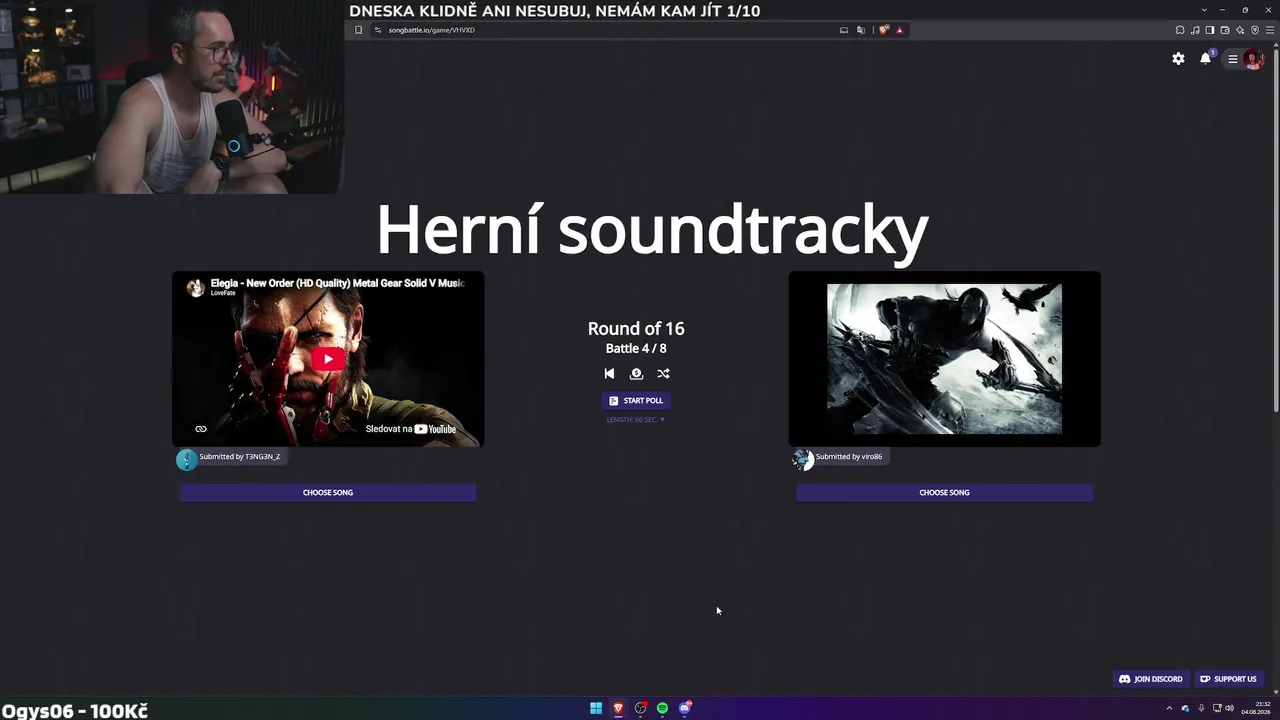This screenshot has width=1280, height=720.
Task: Open the browser extensions puzzle icon
Action: (x=1180, y=30)
